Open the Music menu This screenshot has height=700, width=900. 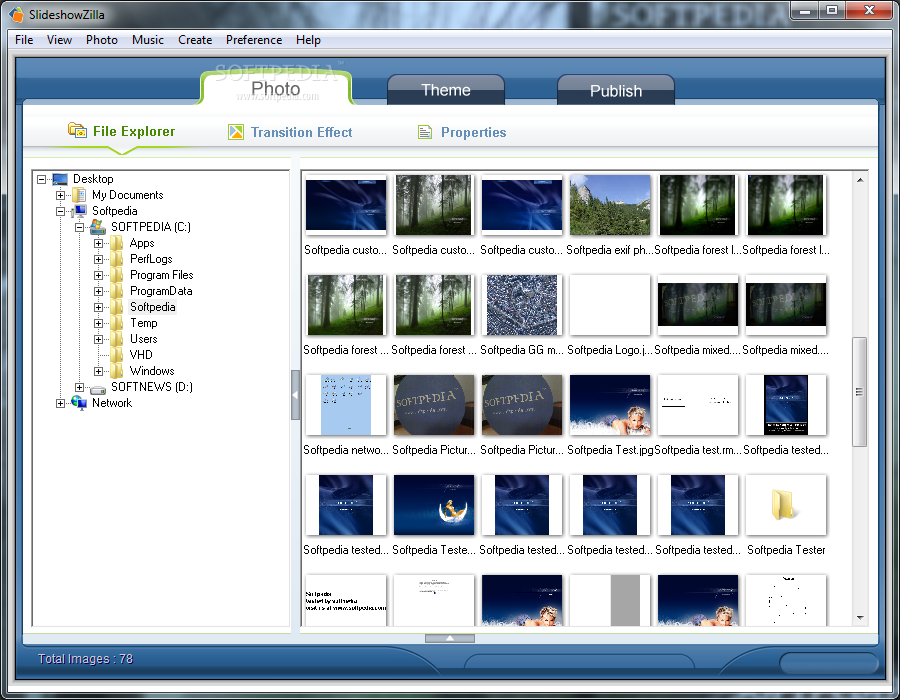[x=148, y=40]
